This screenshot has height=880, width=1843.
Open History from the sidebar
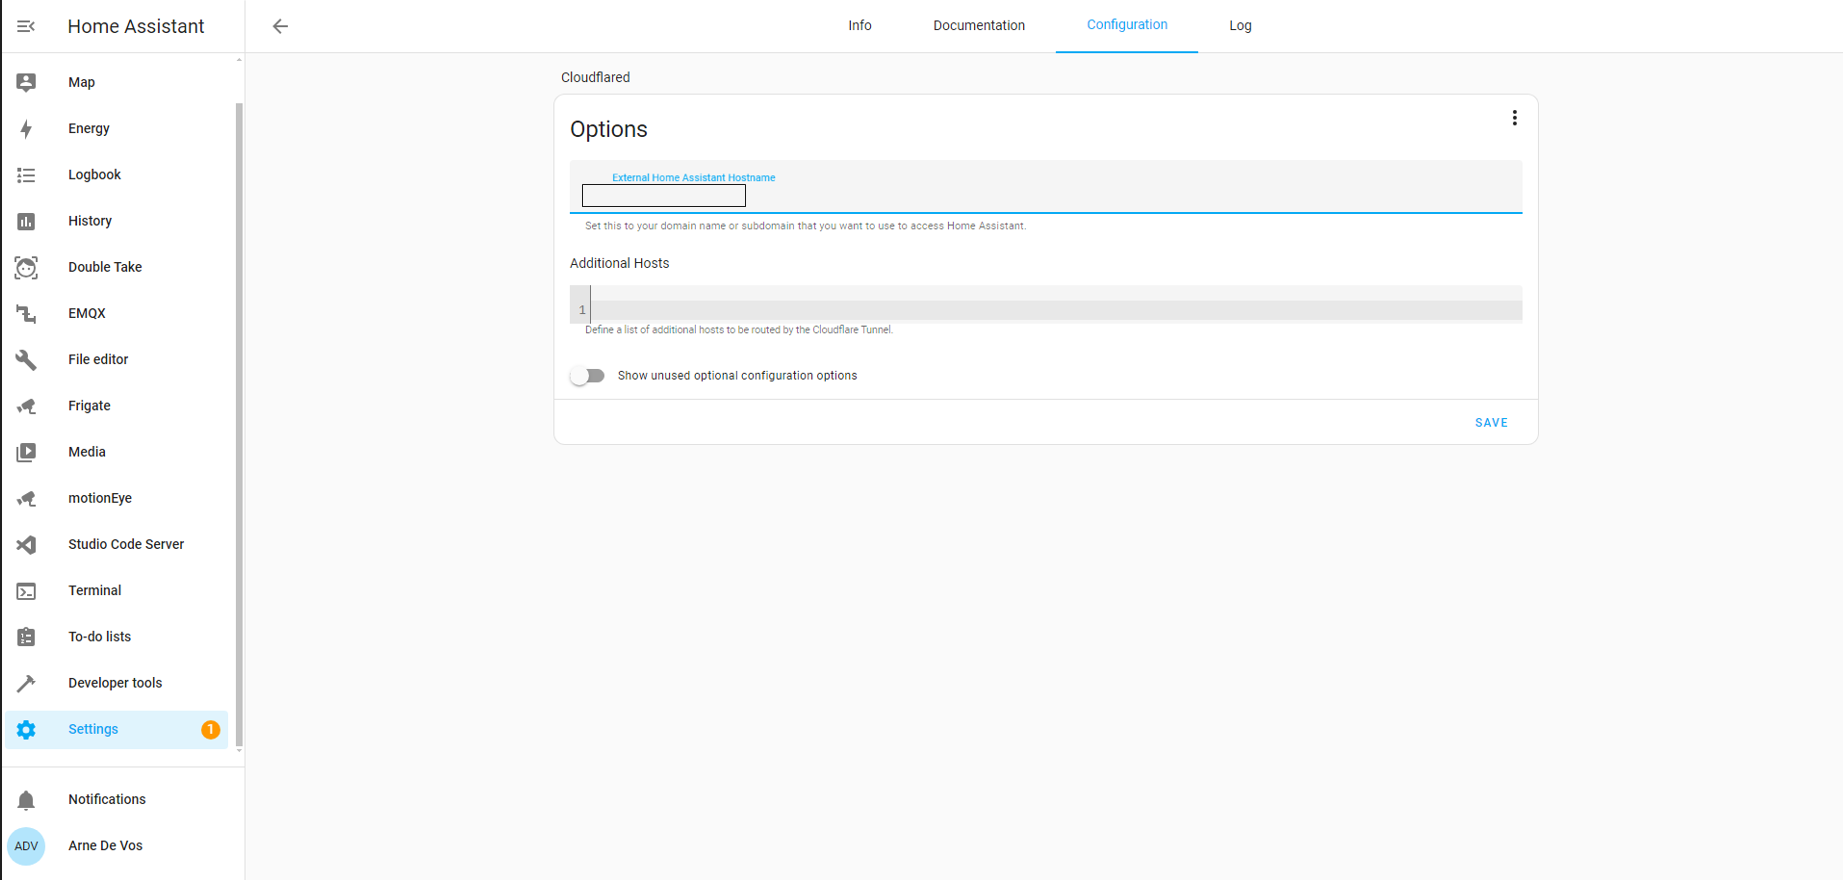click(116, 221)
